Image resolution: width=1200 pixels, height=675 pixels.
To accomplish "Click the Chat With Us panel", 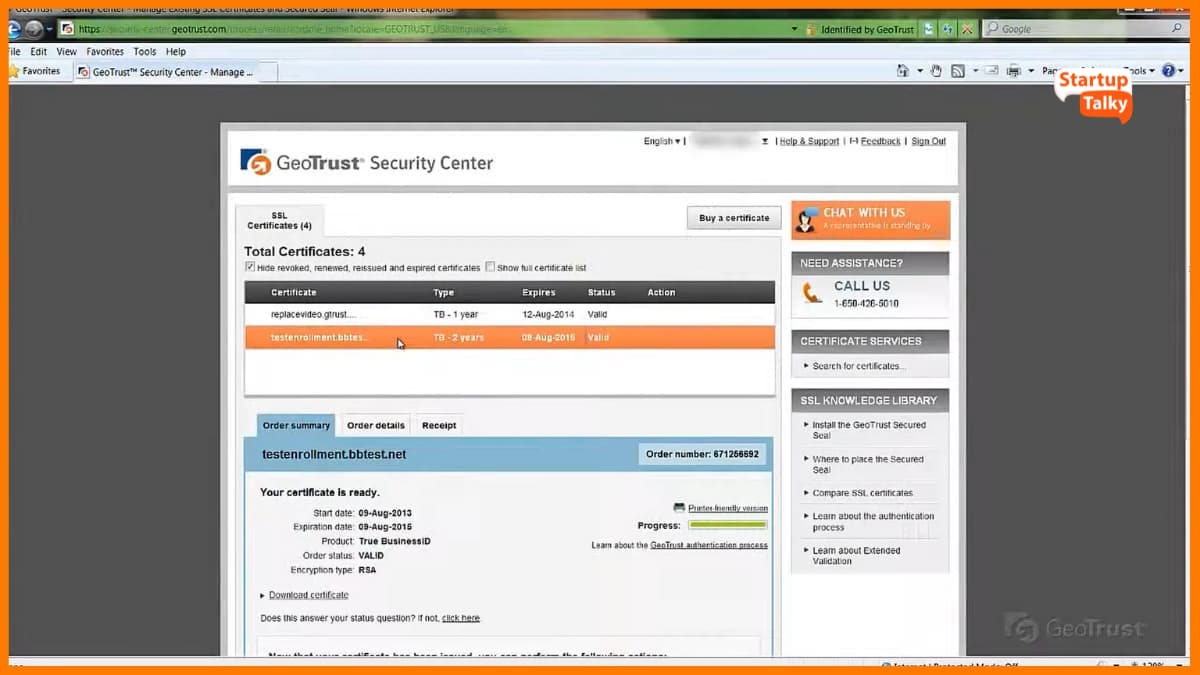I will click(x=870, y=218).
